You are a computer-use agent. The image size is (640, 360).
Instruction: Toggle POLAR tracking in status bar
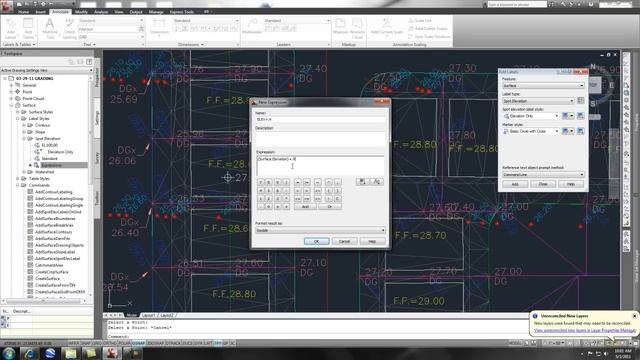[x=124, y=343]
